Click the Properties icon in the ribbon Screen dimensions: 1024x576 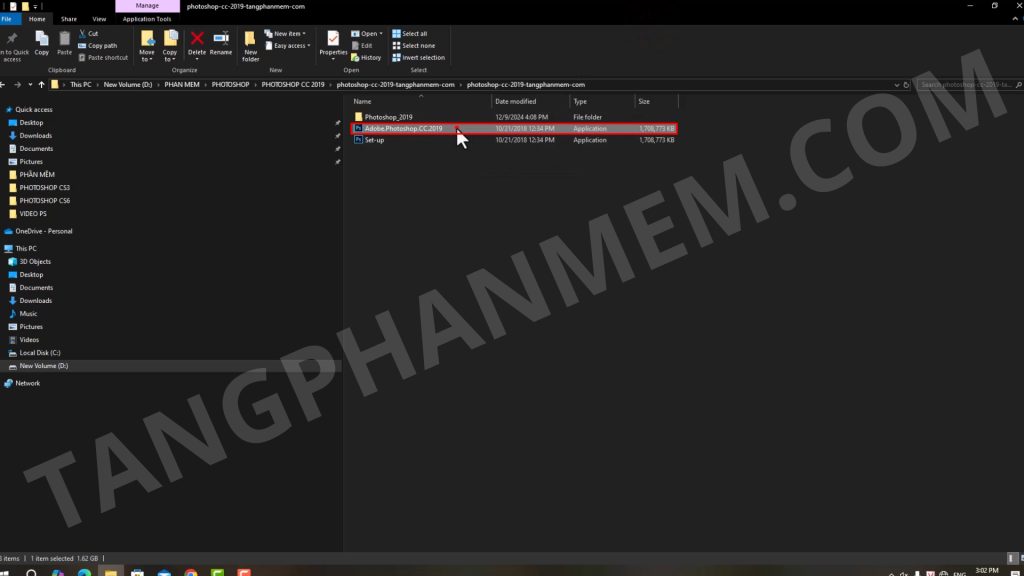coord(333,39)
